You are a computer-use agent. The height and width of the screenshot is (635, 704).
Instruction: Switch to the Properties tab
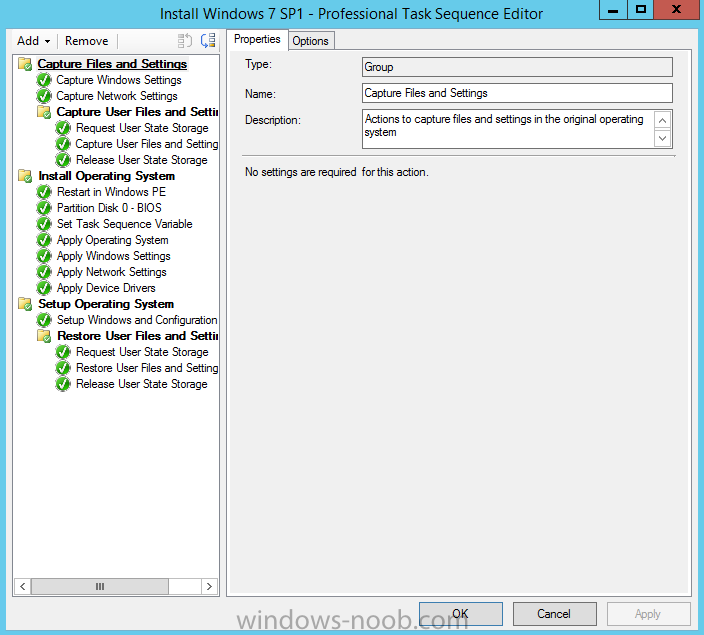(257, 40)
